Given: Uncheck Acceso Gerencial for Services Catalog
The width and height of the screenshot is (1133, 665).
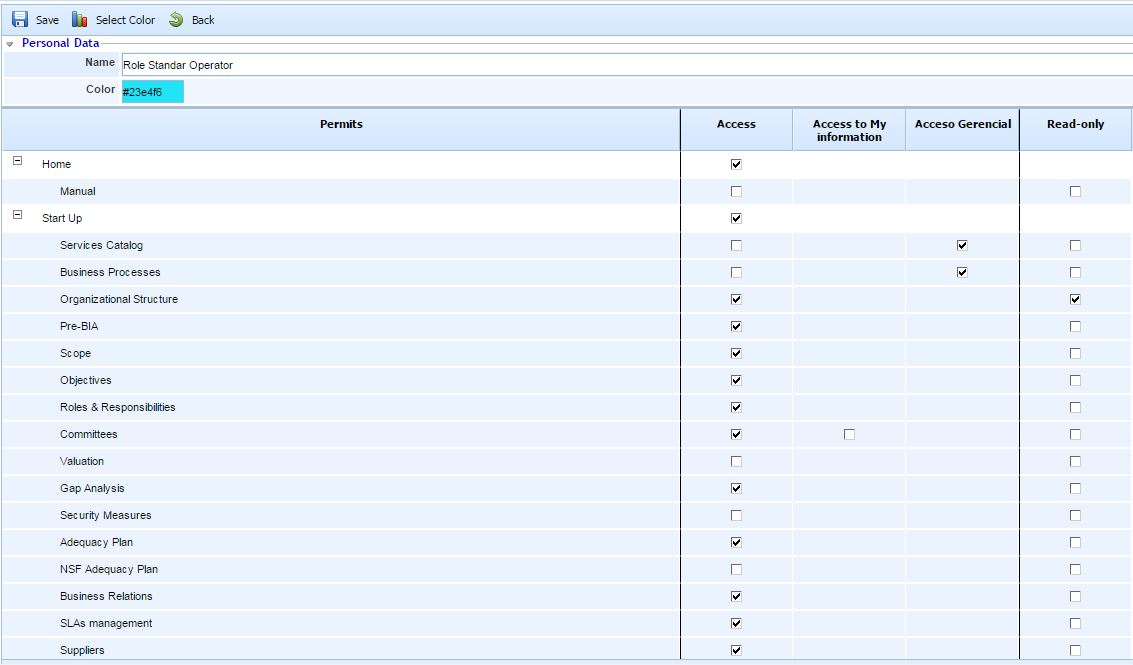Looking at the screenshot, I should [x=962, y=245].
